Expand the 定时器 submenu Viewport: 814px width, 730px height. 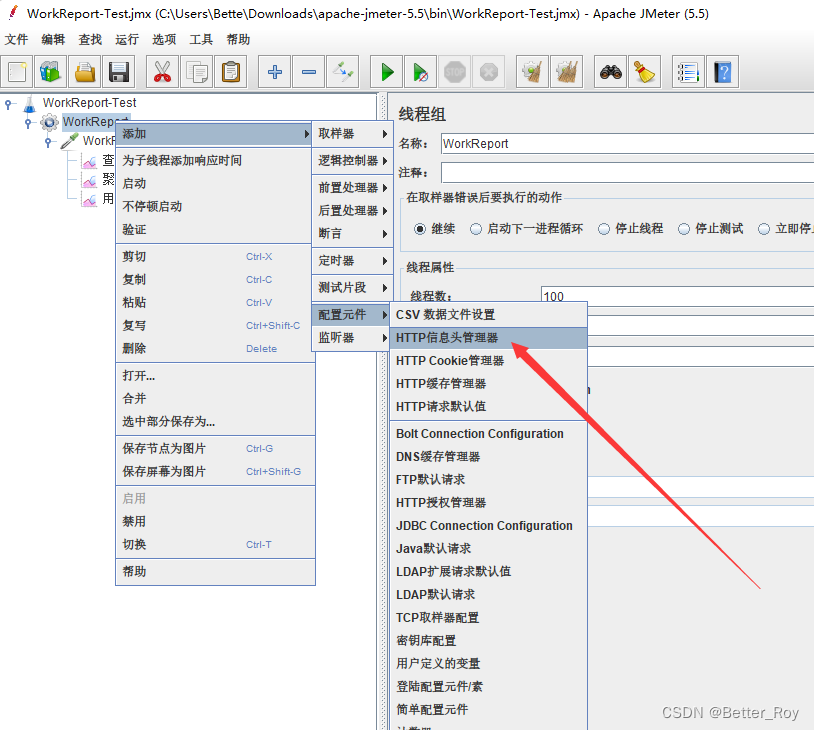352,261
